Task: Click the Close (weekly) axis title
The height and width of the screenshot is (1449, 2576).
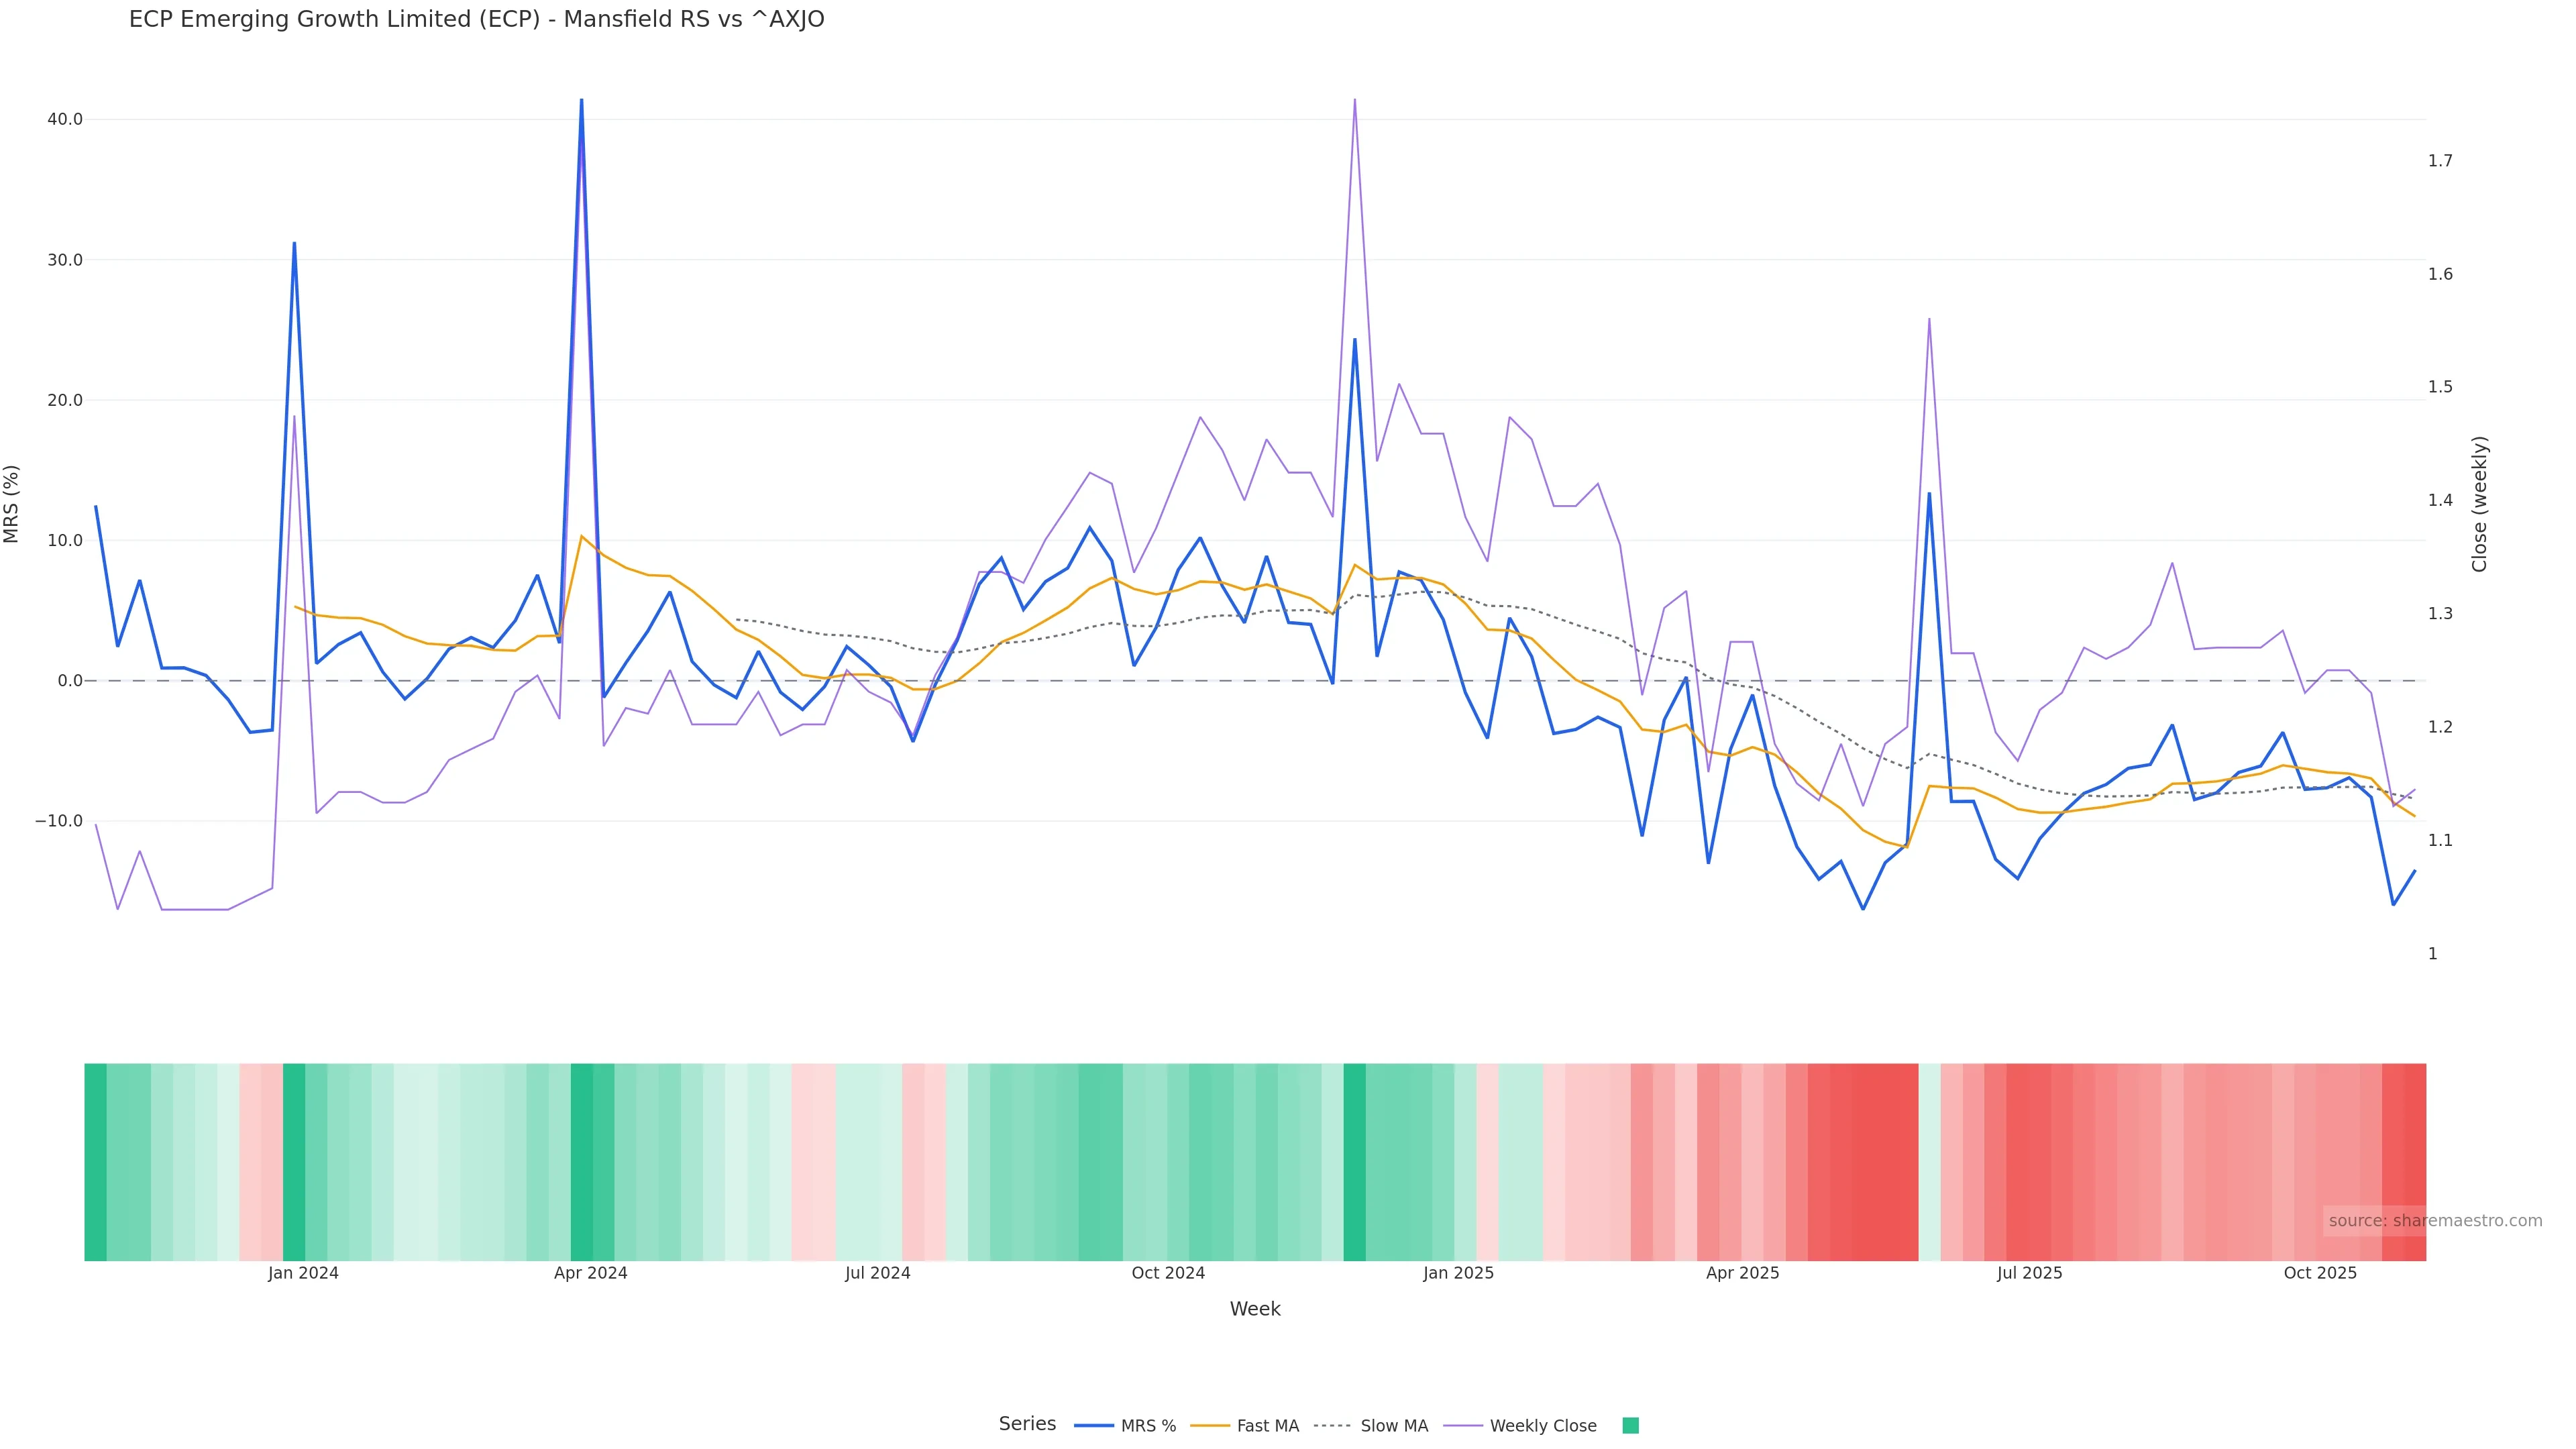Action: 2479,504
